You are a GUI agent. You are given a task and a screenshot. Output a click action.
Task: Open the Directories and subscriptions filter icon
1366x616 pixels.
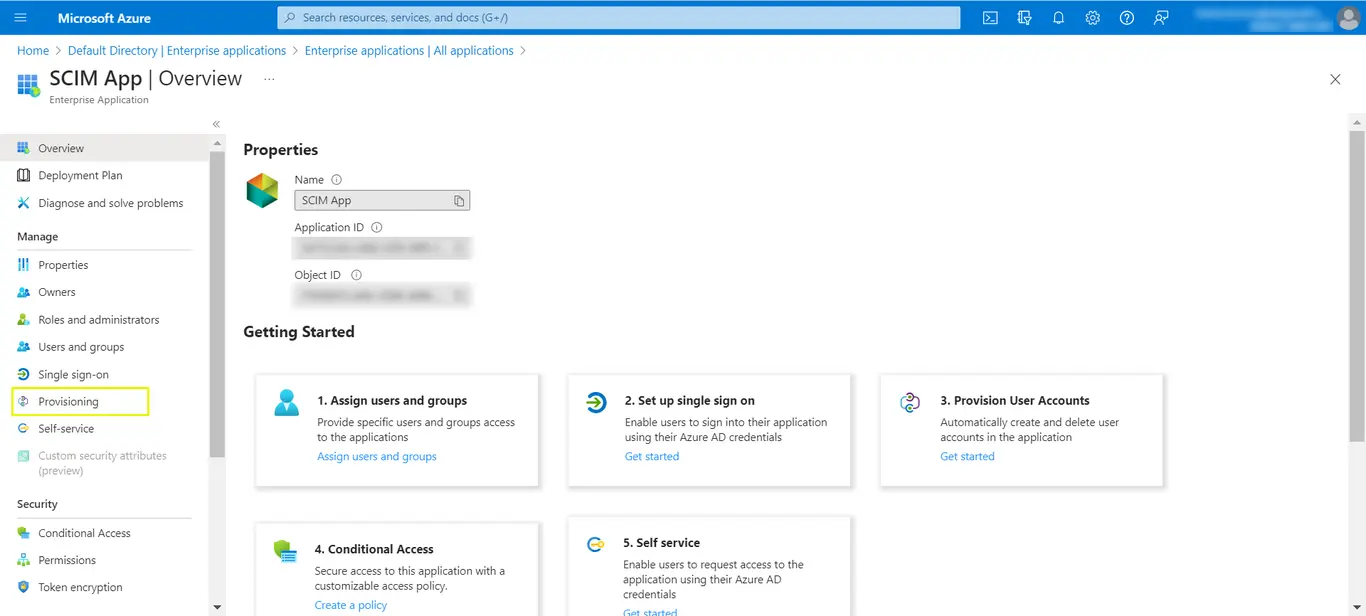(1024, 18)
